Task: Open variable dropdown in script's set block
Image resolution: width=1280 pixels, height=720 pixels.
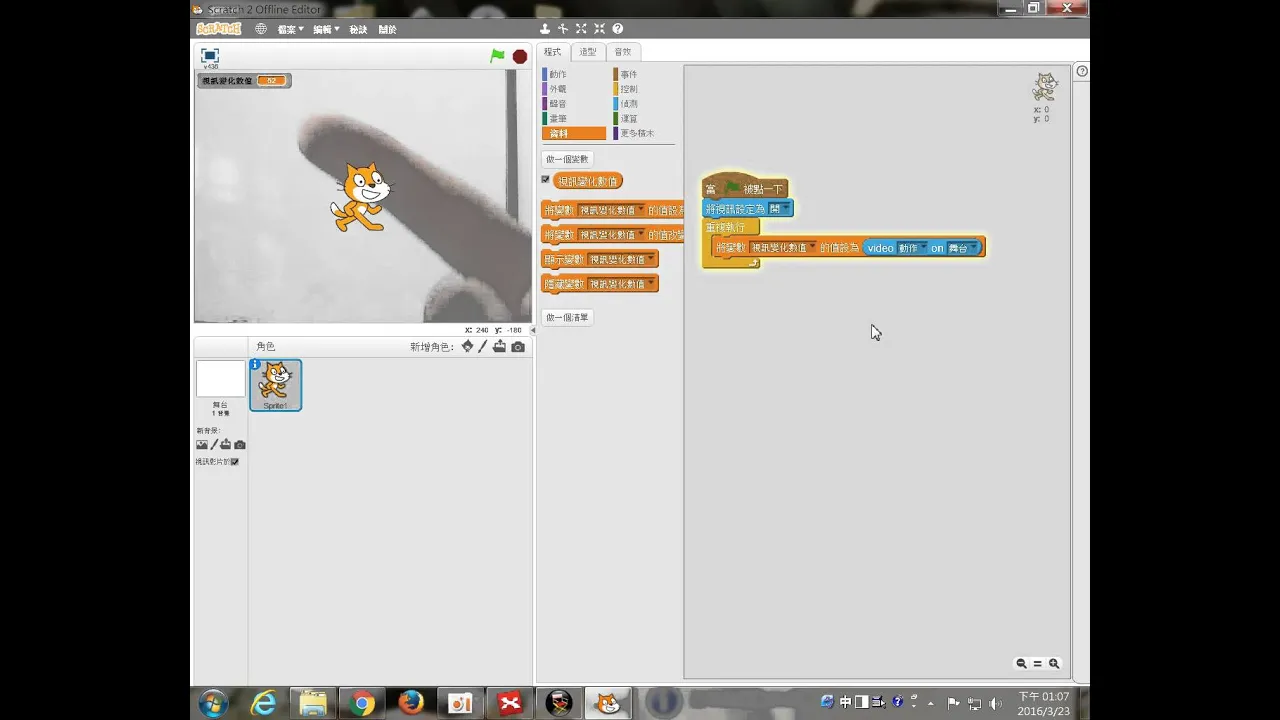Action: 784,247
